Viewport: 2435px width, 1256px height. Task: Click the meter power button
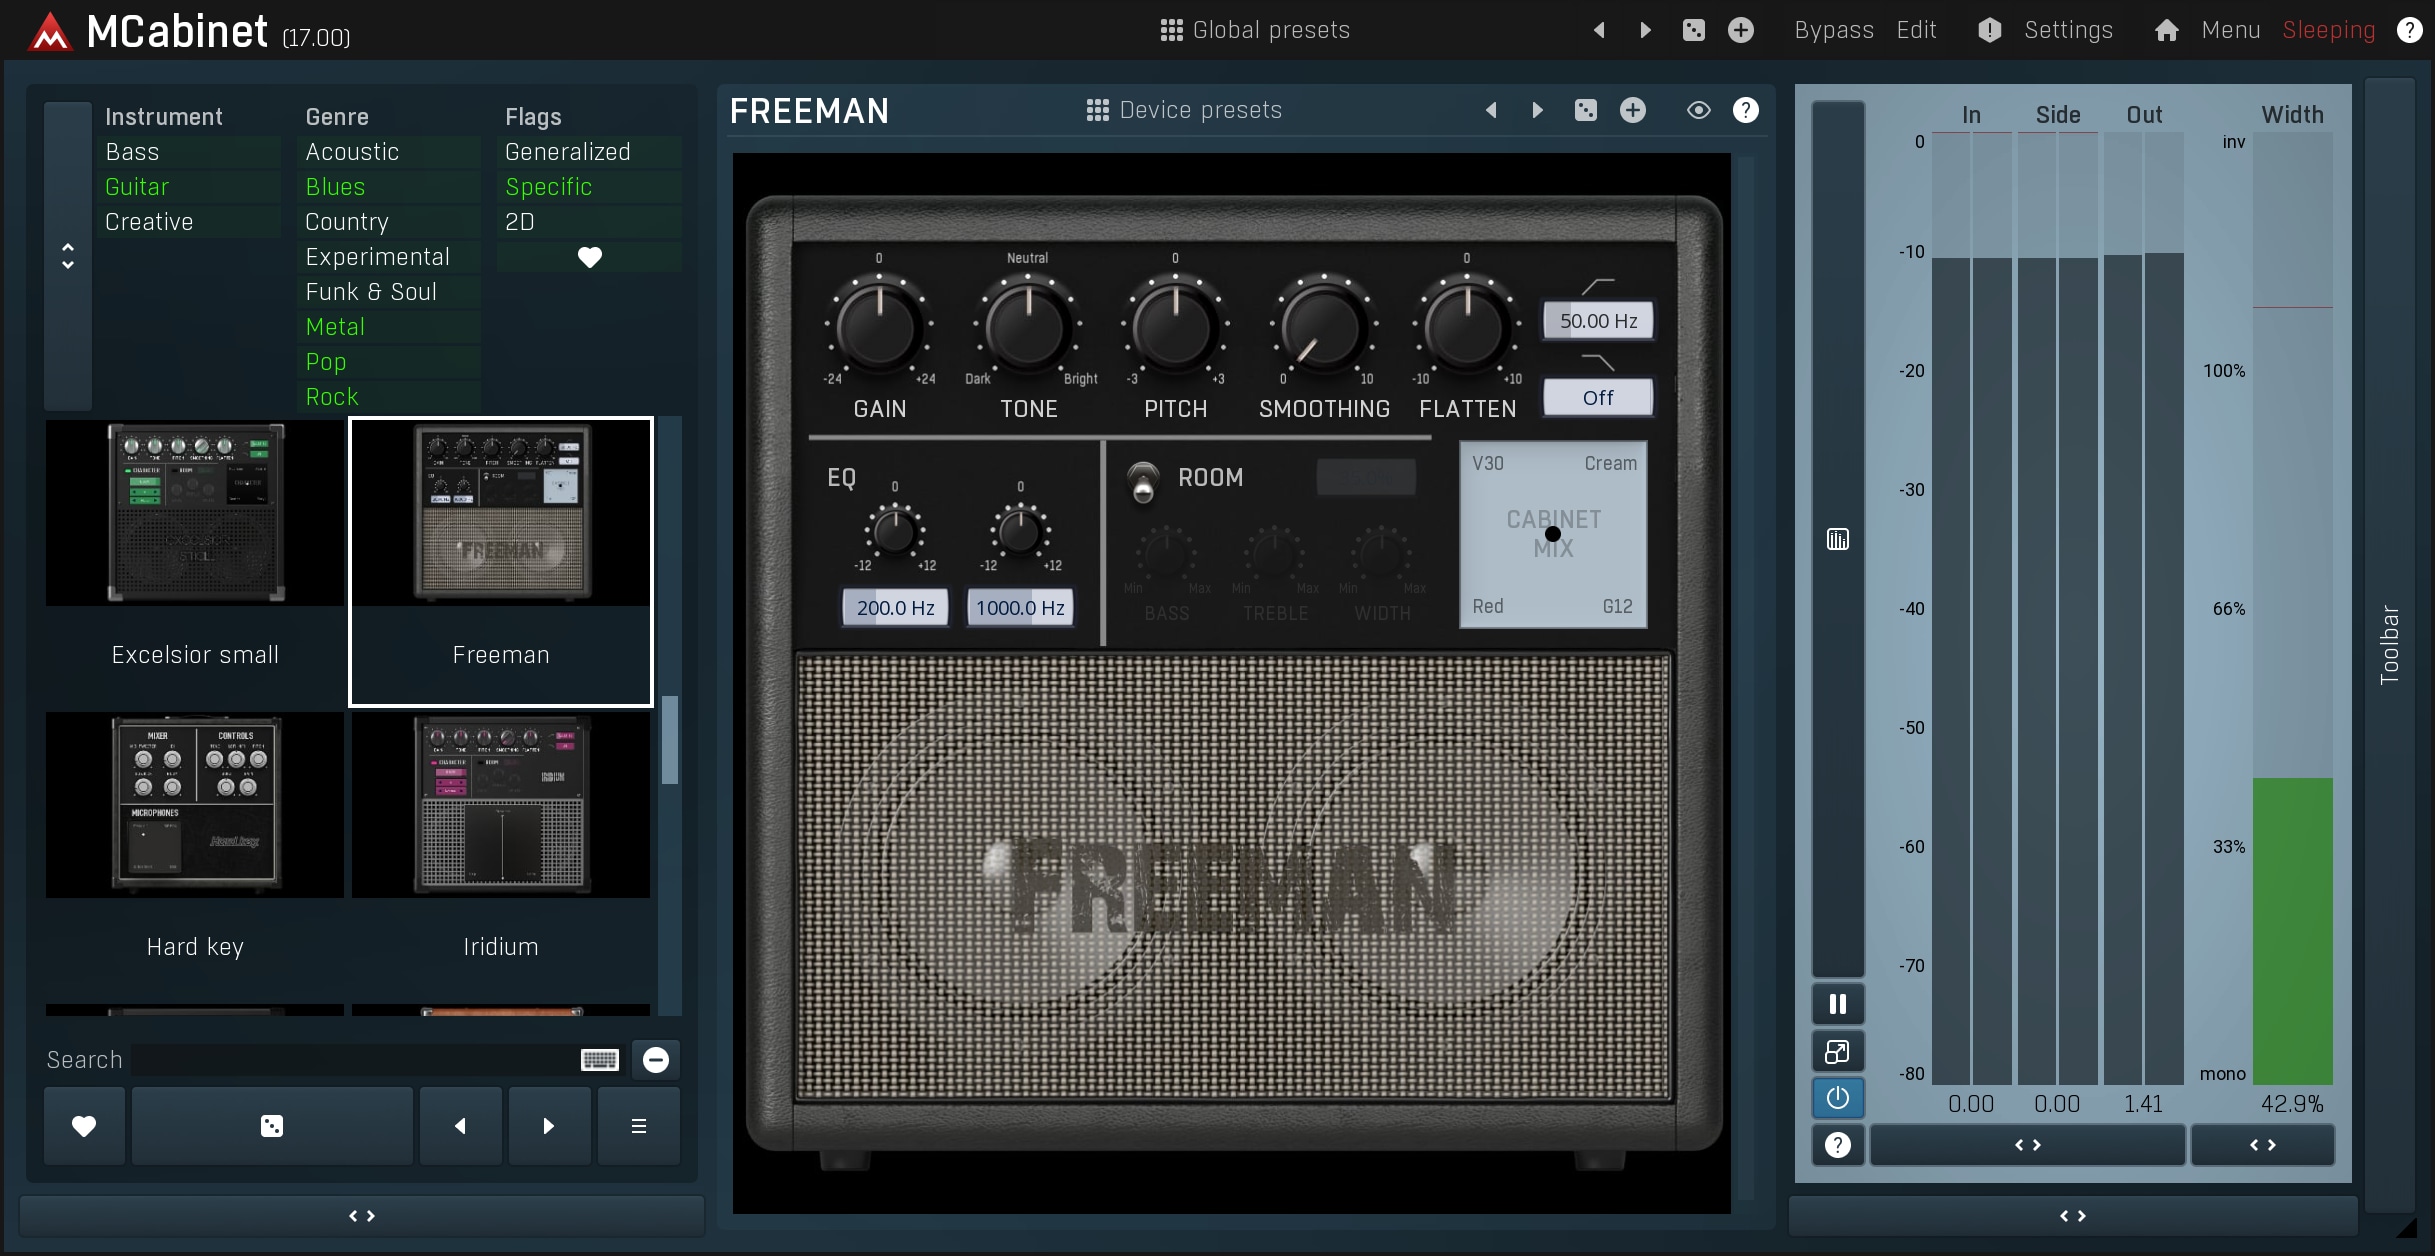1837,1098
